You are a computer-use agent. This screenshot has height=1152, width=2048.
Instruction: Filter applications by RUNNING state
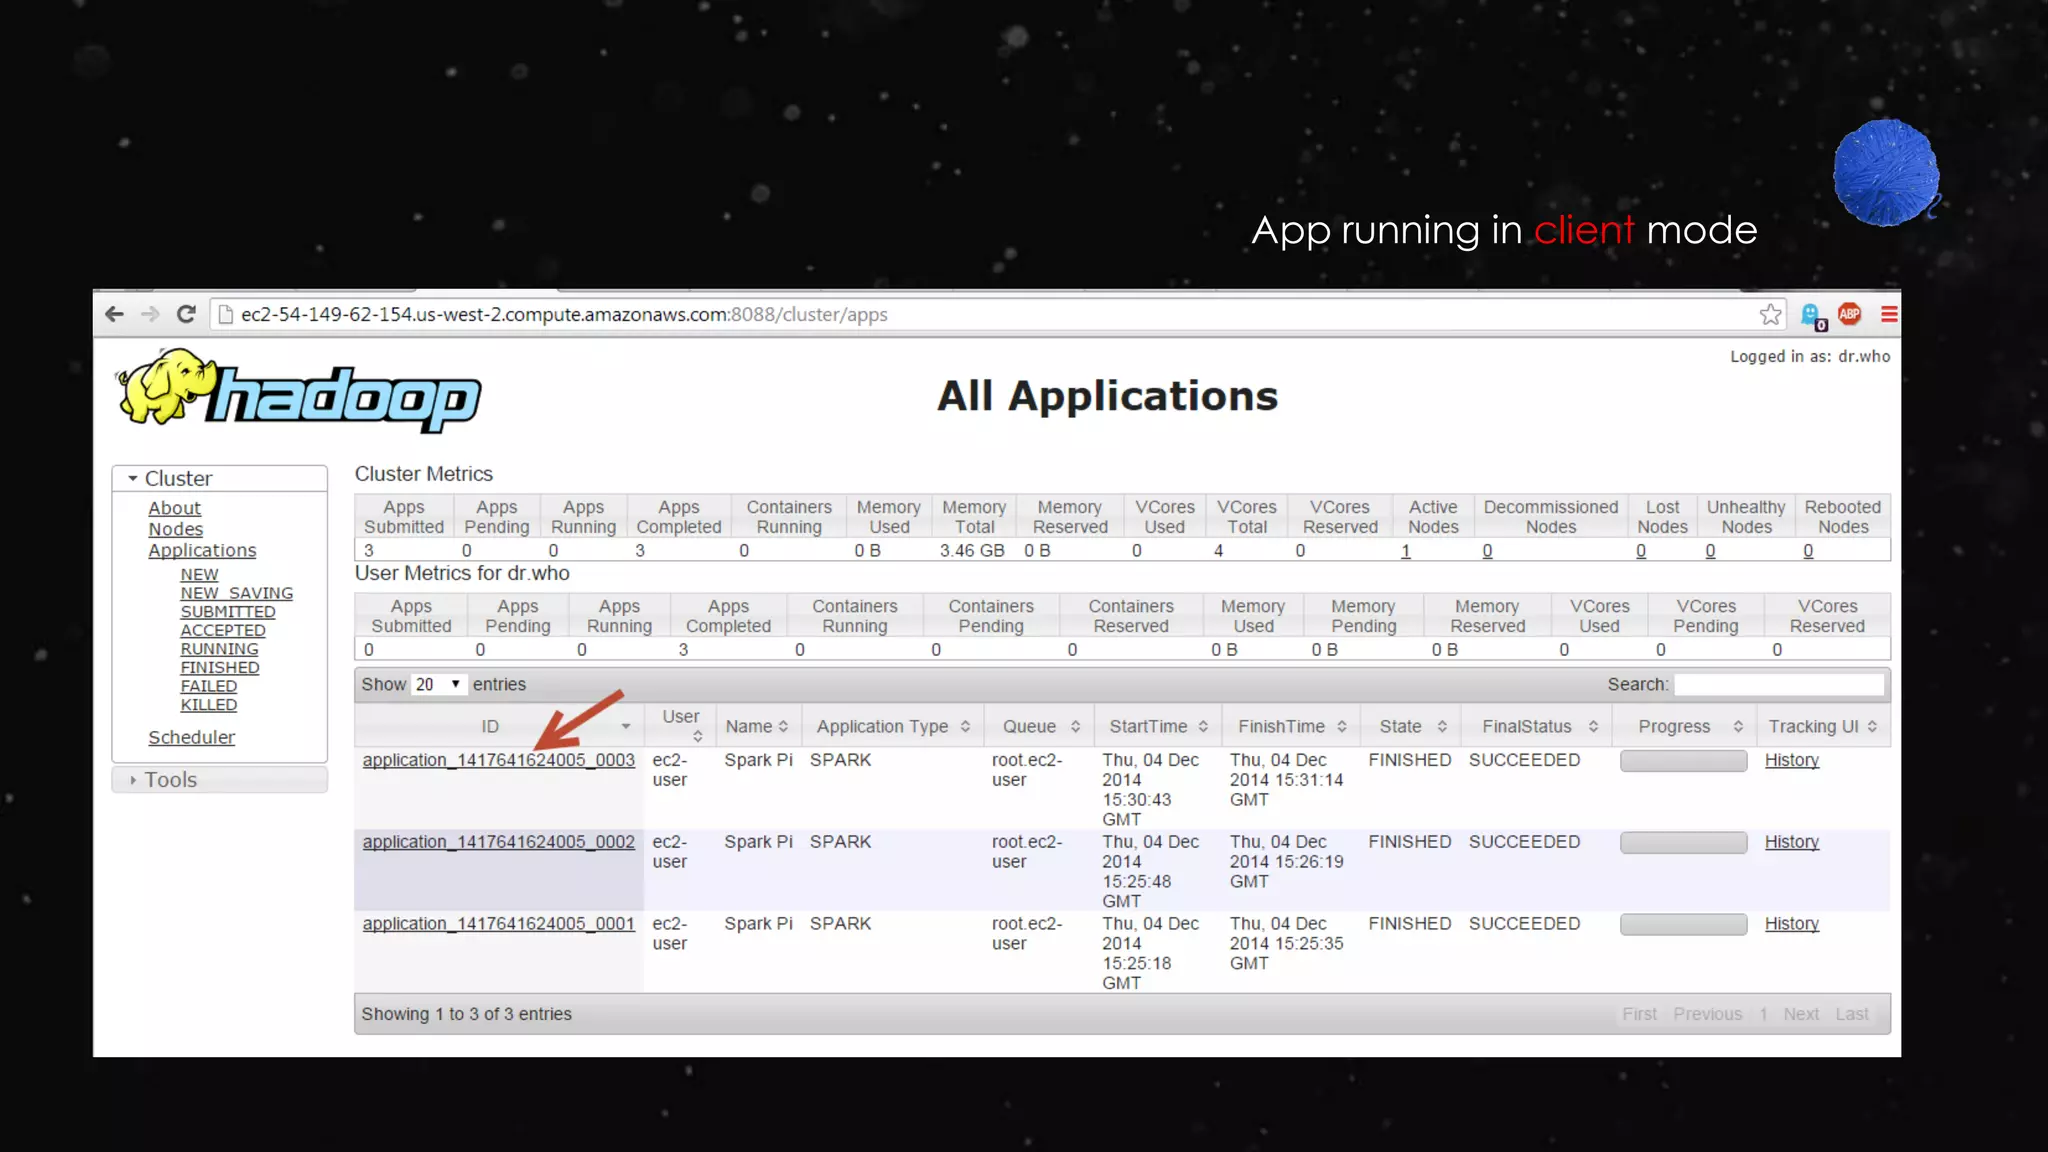pyautogui.click(x=219, y=649)
